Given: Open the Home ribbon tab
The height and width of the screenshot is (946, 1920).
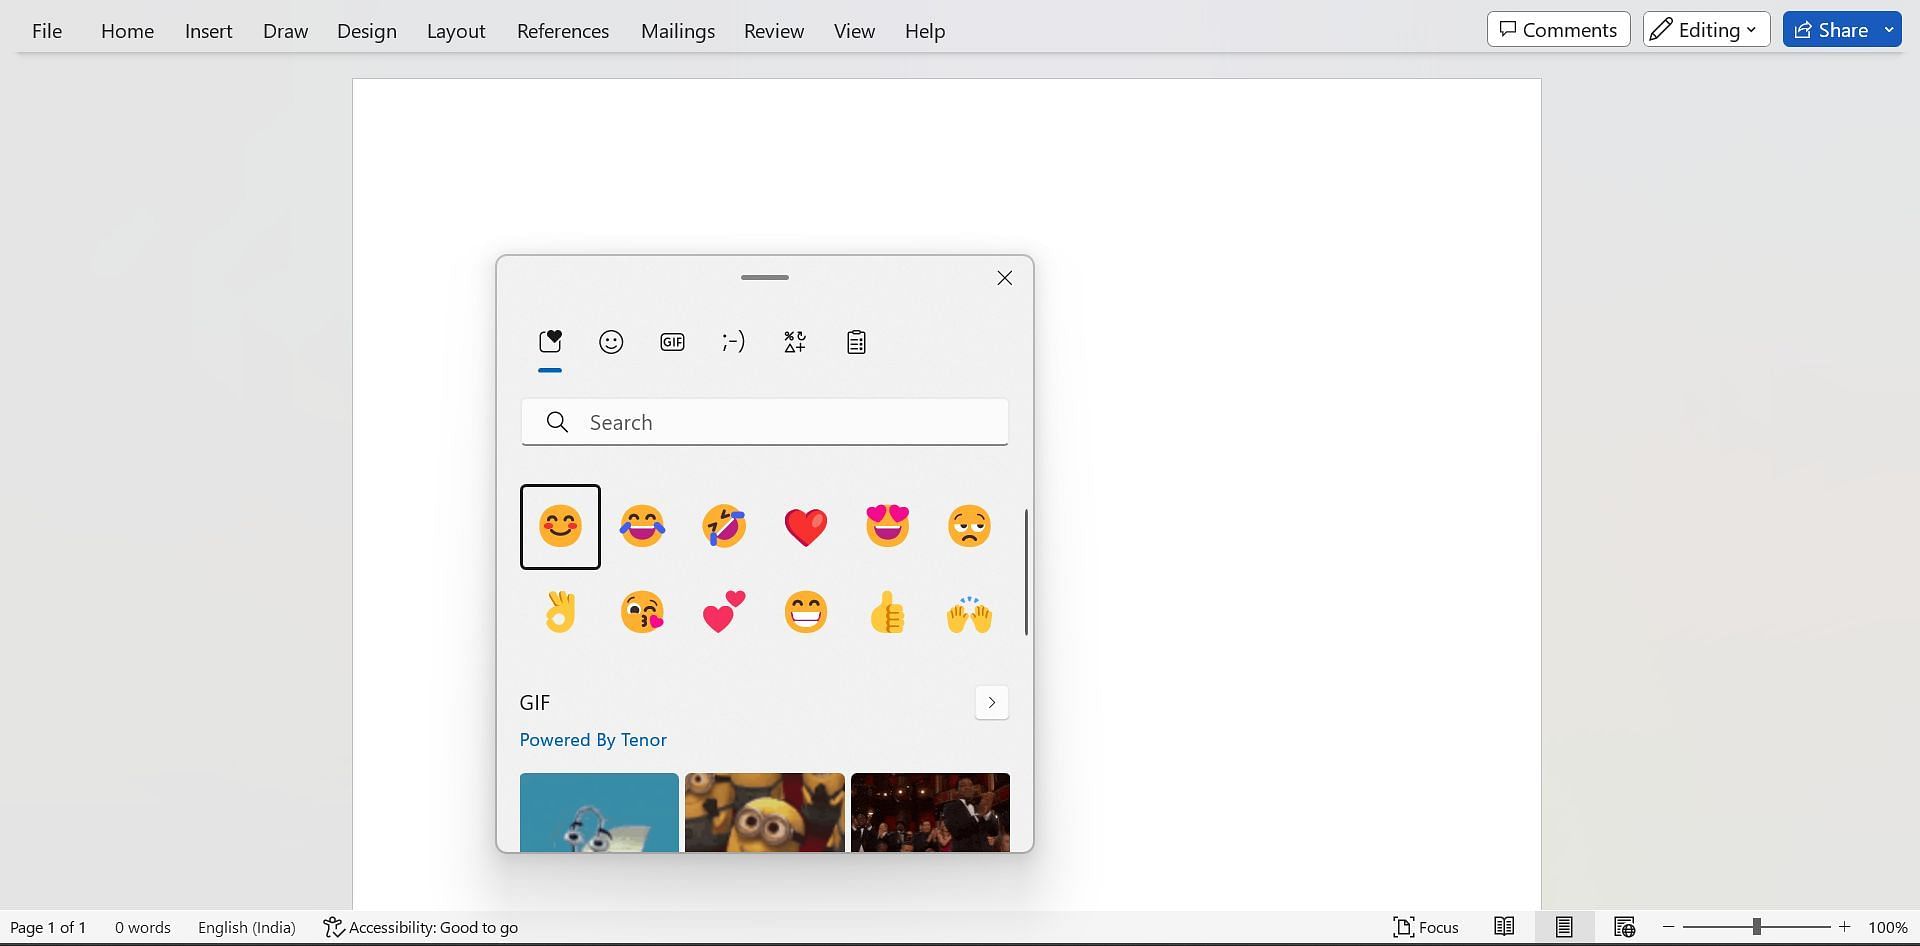Looking at the screenshot, I should pos(127,31).
